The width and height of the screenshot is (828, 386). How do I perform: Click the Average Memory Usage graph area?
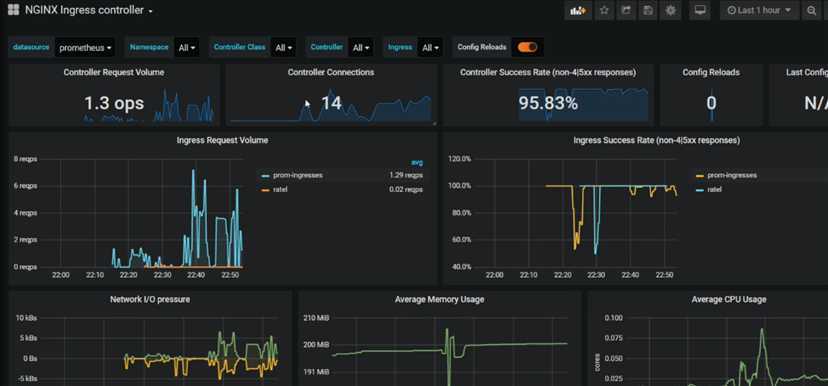tap(449, 351)
